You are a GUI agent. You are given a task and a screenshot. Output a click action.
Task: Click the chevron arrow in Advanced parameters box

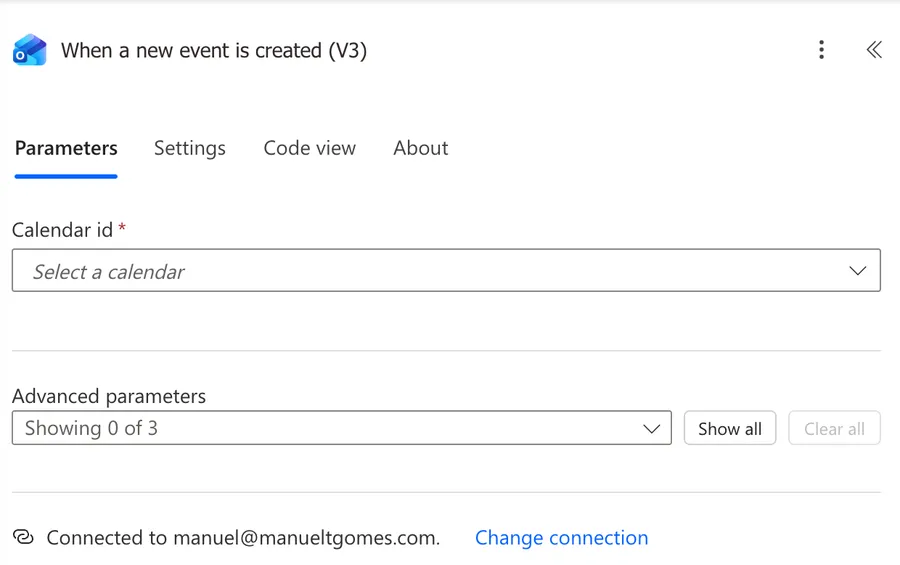pos(651,429)
